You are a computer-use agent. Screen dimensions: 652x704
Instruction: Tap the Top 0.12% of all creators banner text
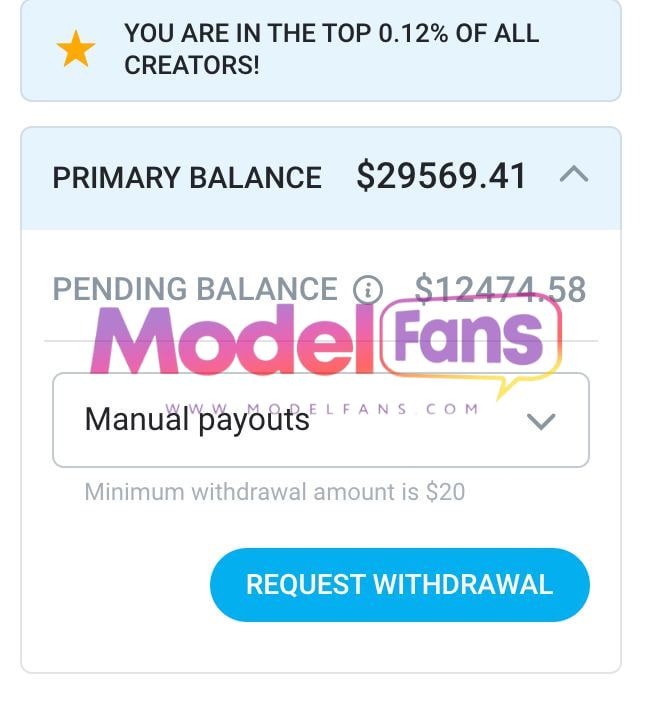pos(331,49)
